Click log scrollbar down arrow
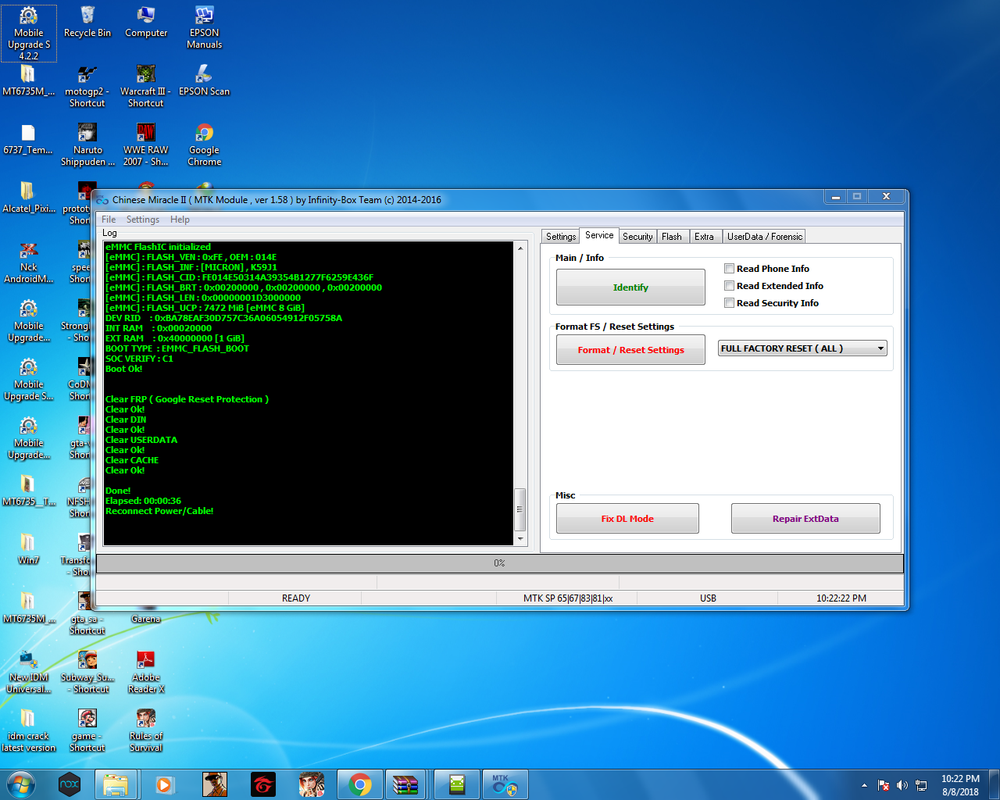 pyautogui.click(x=520, y=539)
